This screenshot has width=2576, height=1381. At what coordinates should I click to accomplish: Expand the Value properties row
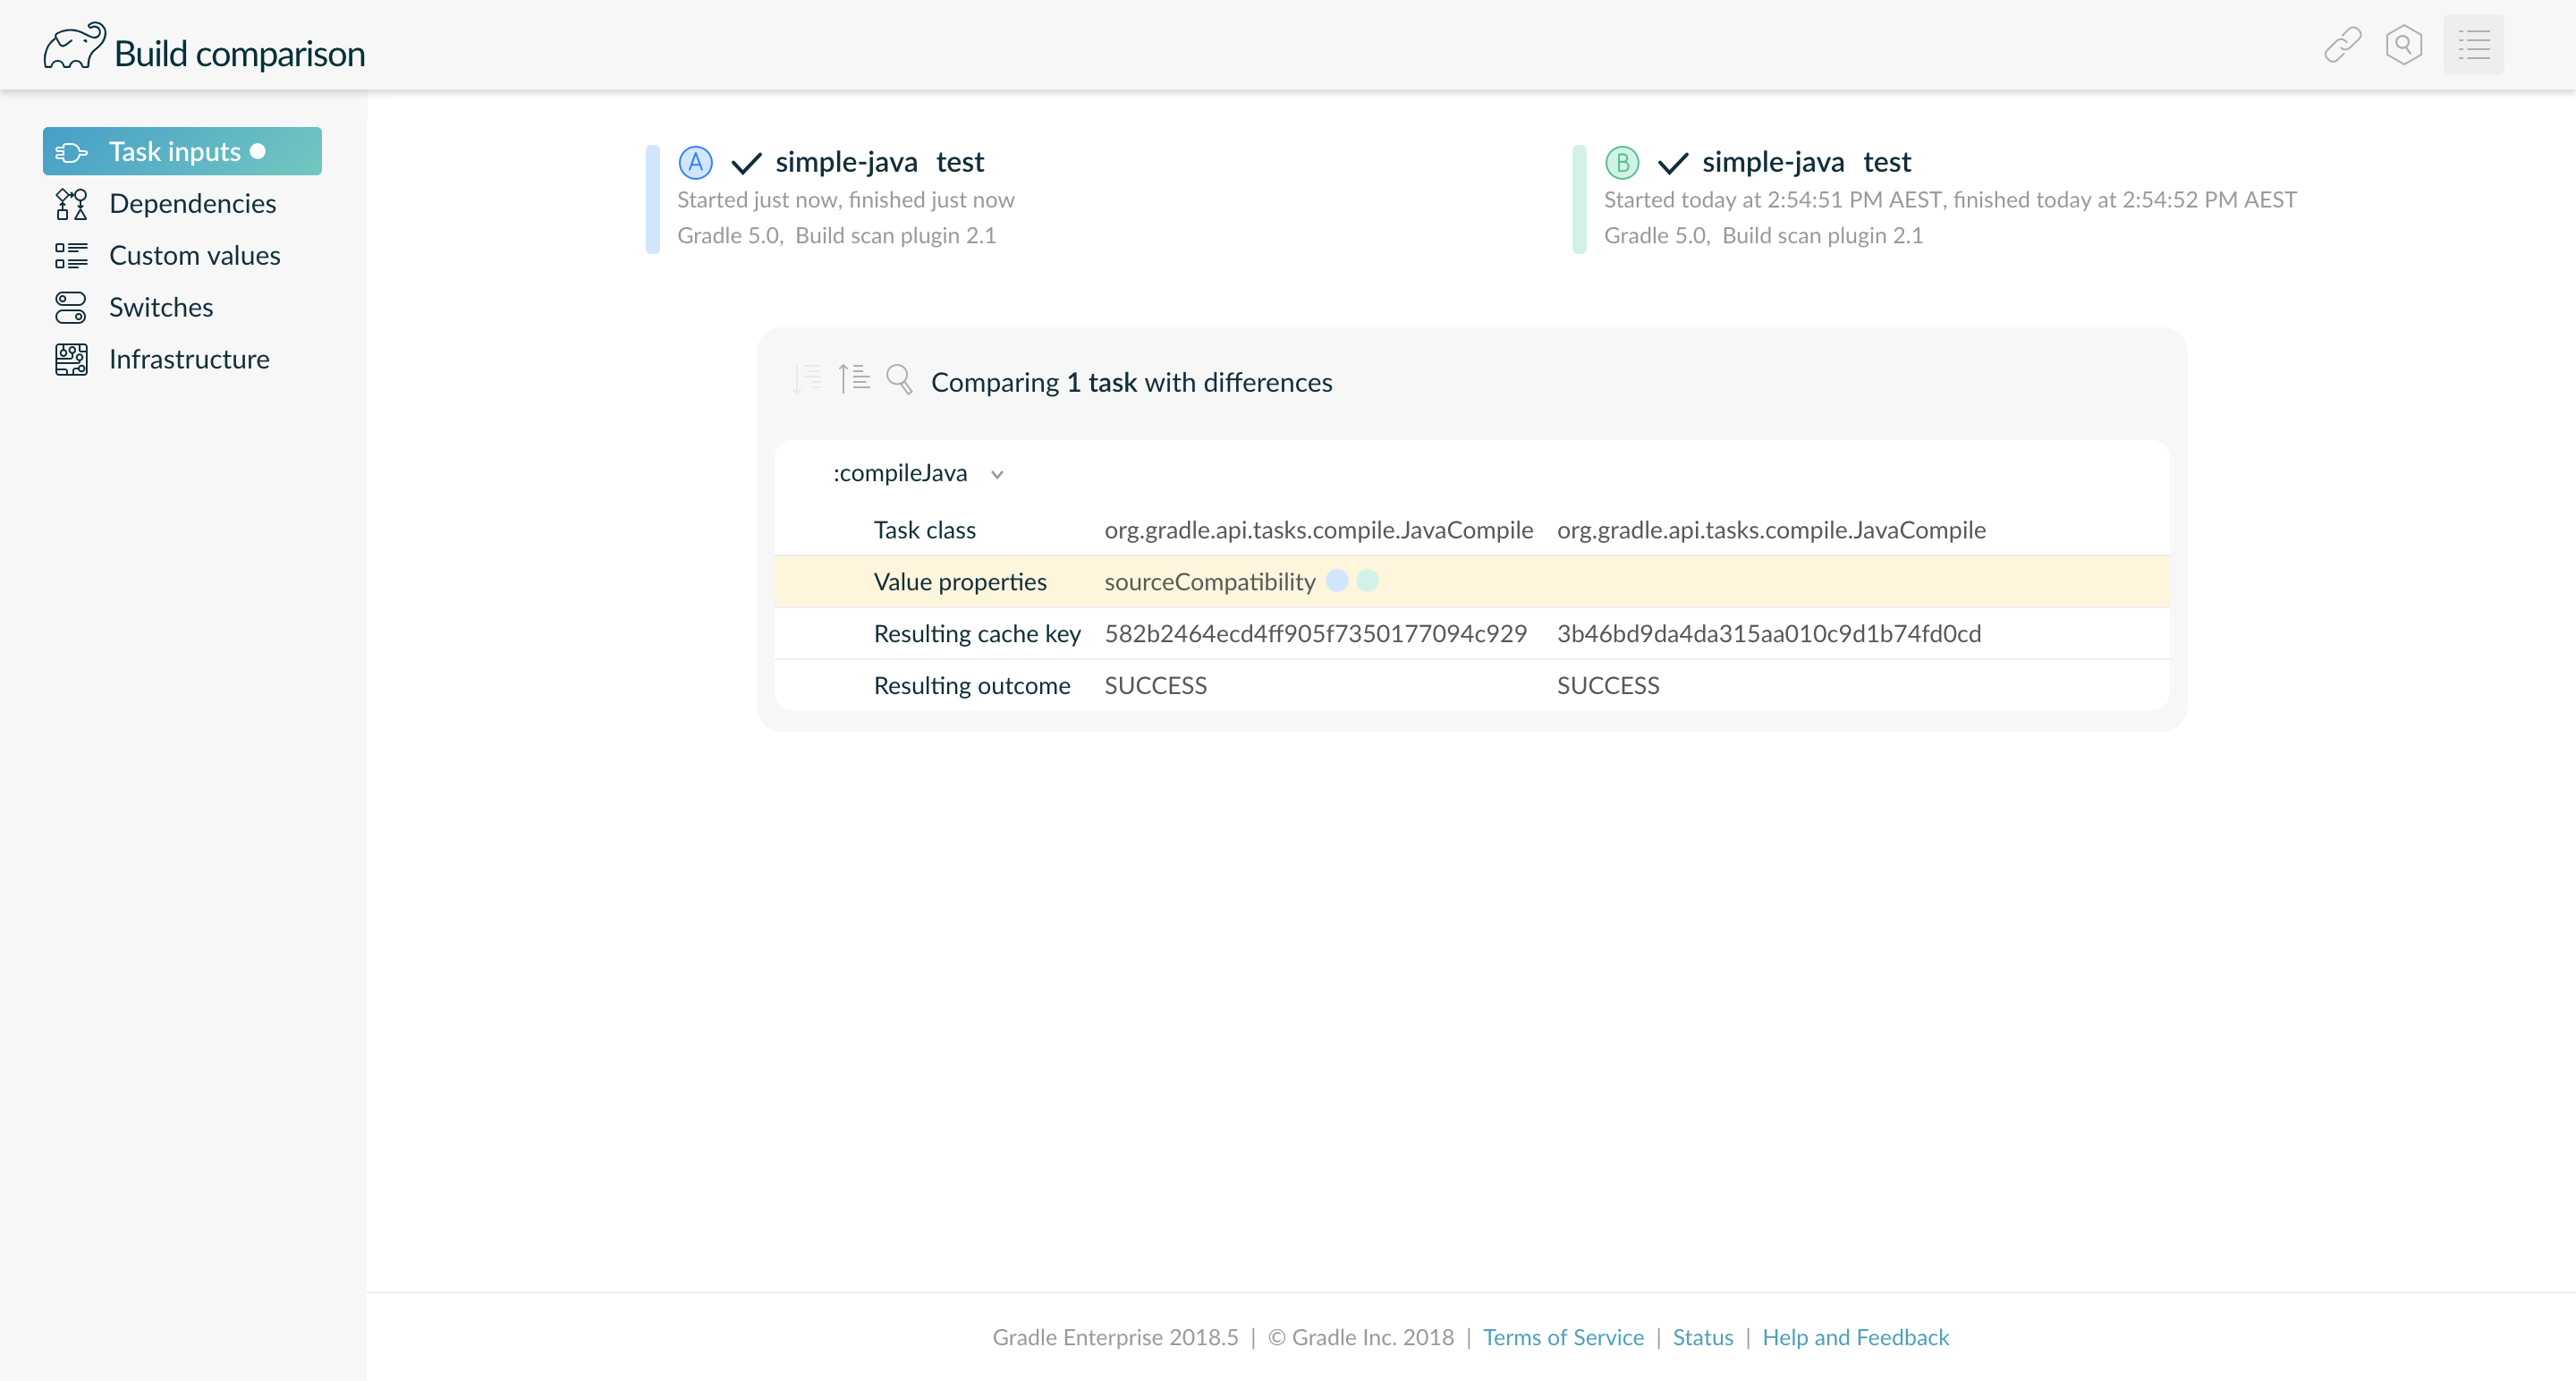pos(959,582)
